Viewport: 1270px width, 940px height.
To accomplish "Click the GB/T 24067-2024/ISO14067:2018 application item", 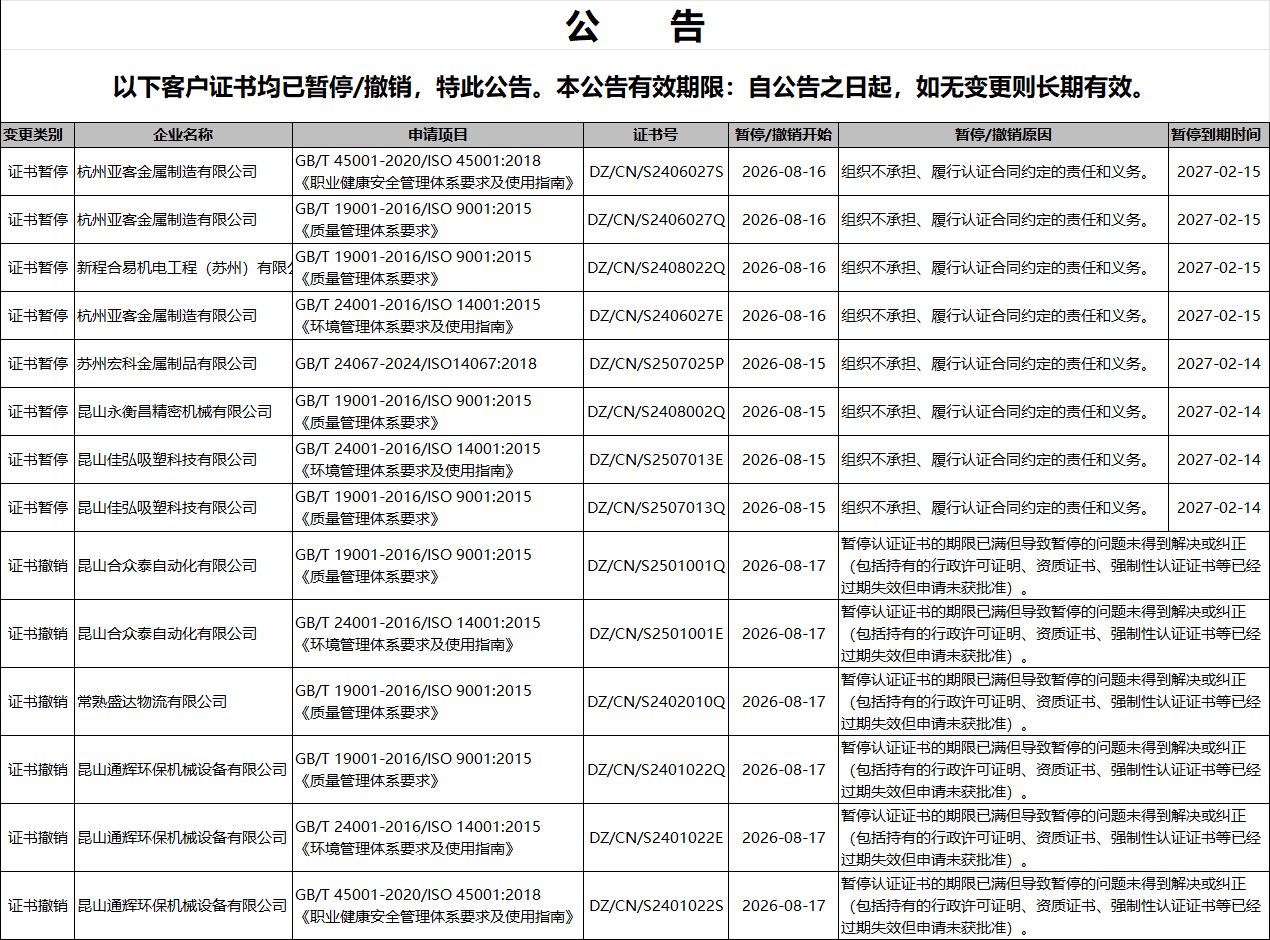I will 416,363.
